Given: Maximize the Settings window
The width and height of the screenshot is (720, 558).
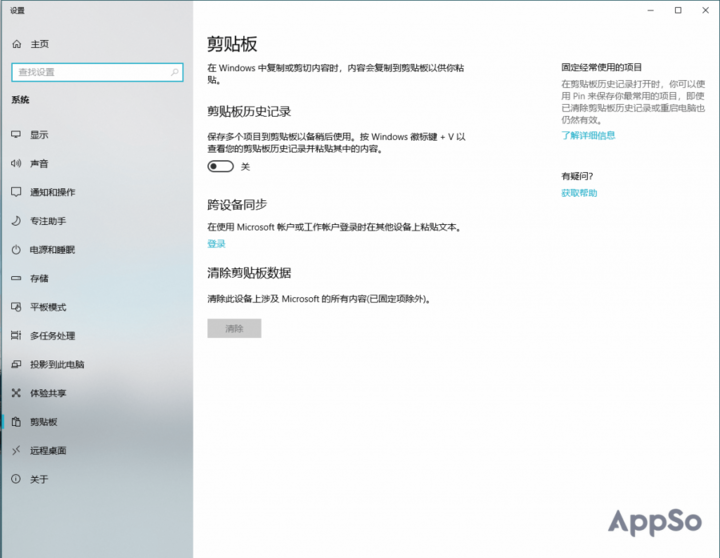Looking at the screenshot, I should click(x=678, y=10).
